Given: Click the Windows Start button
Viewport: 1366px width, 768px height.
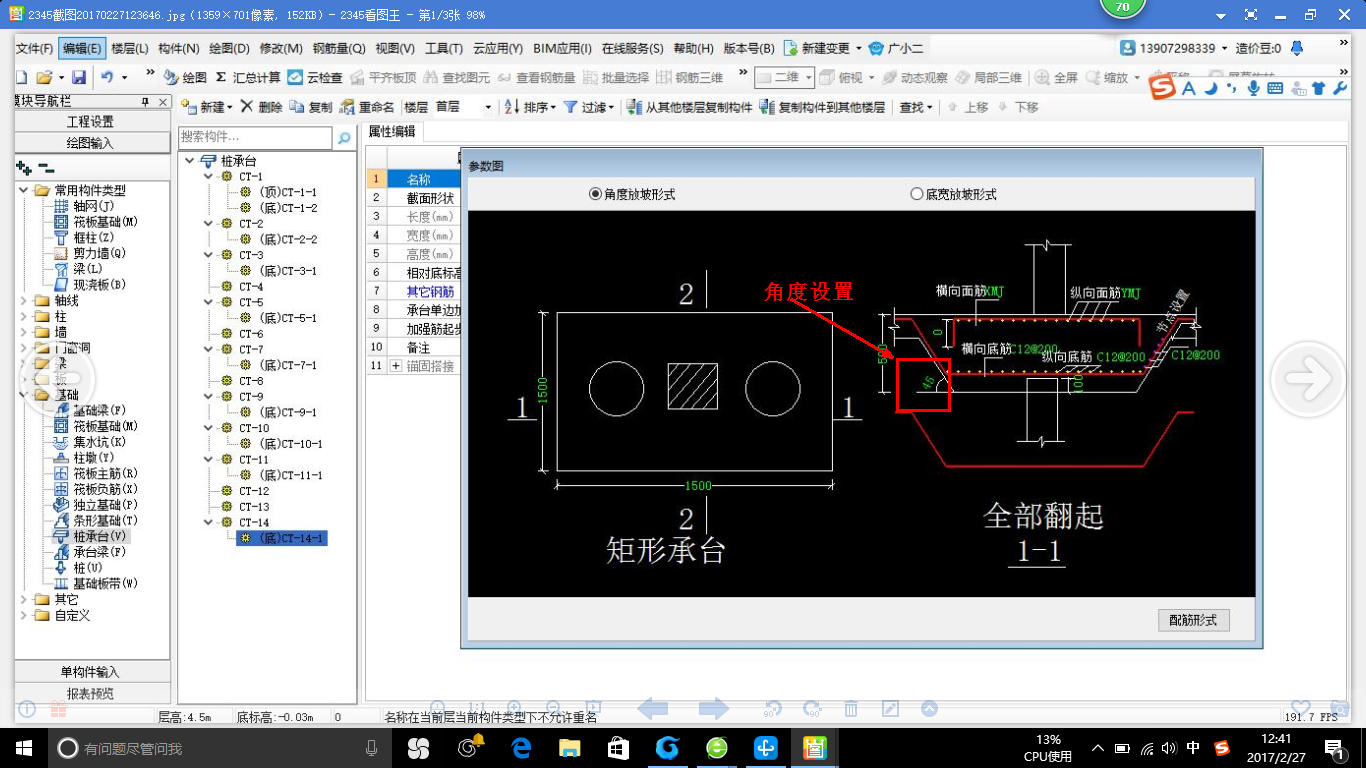Looking at the screenshot, I should (24, 748).
